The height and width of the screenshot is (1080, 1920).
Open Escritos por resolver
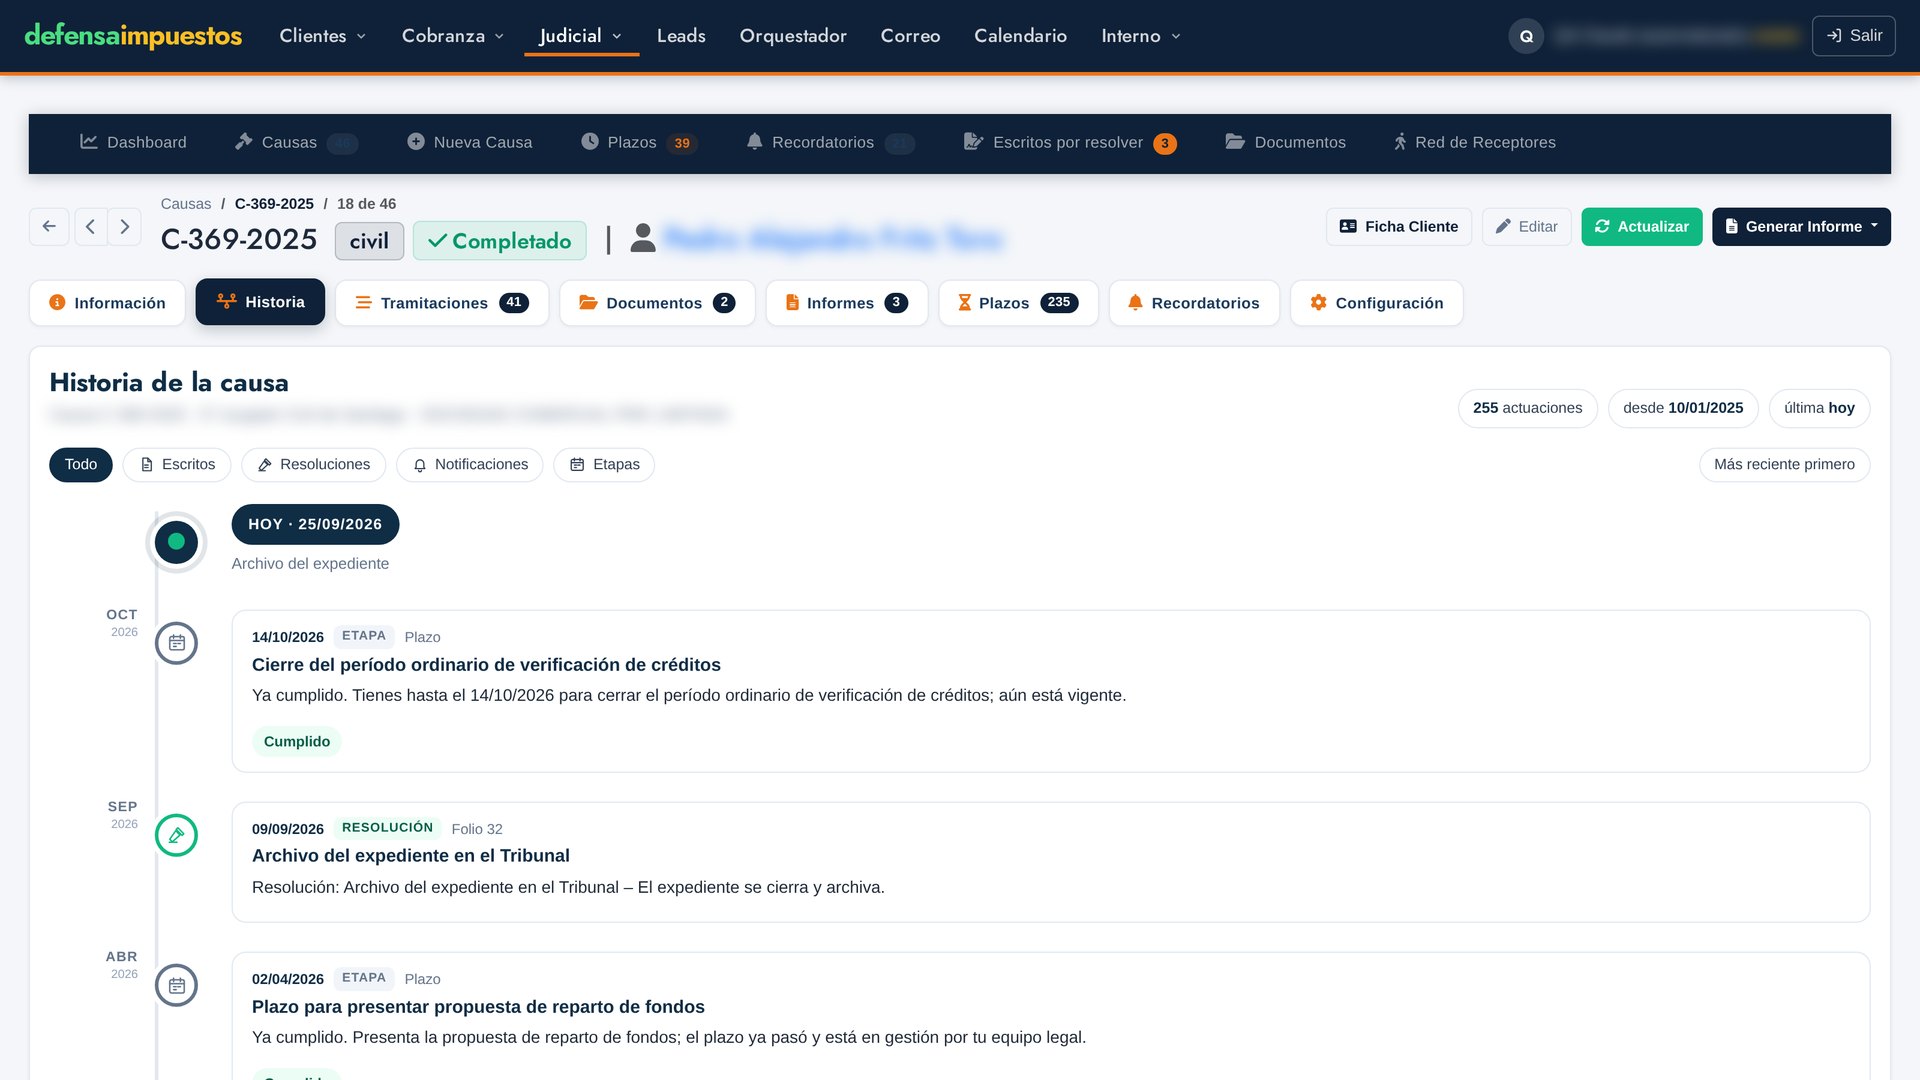point(1070,142)
